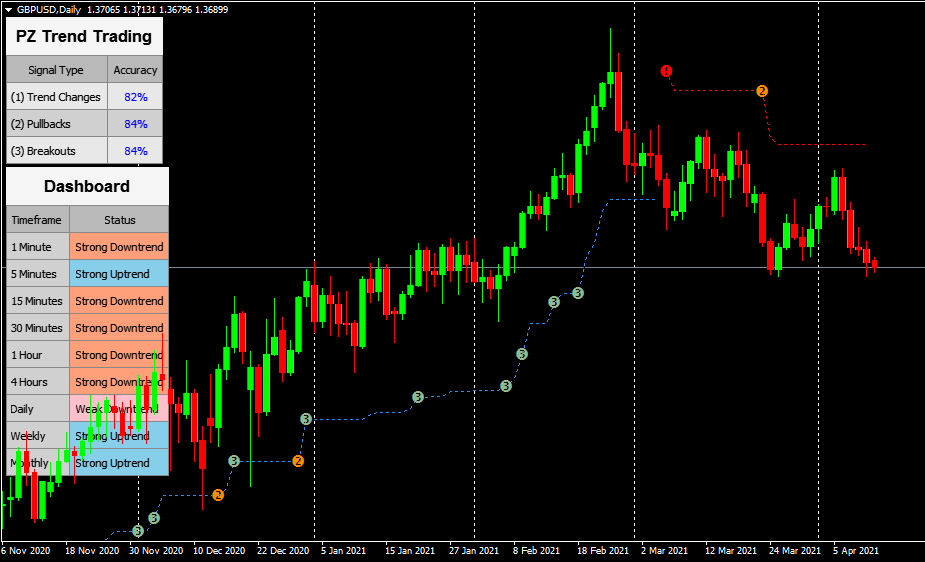Select the 5 Minutes Strong Uptrend status cell

click(x=119, y=274)
